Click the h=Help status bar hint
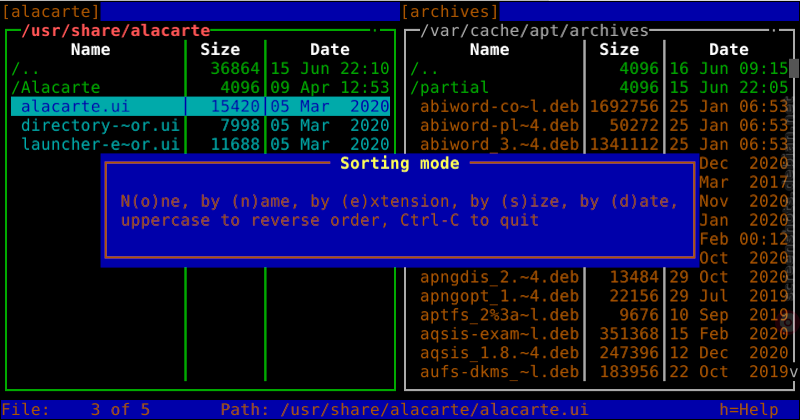The height and width of the screenshot is (420, 800). 749,409
